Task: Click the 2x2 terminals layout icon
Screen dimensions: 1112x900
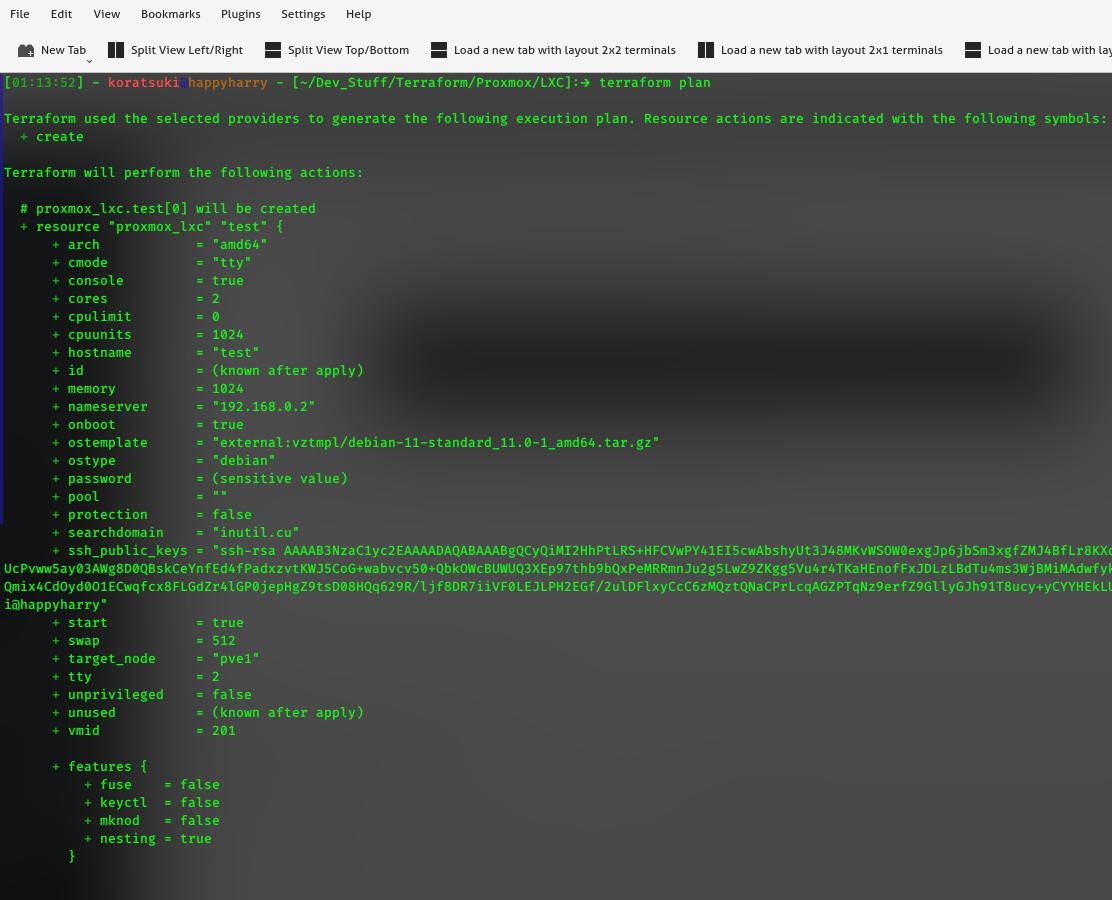Action: point(439,50)
